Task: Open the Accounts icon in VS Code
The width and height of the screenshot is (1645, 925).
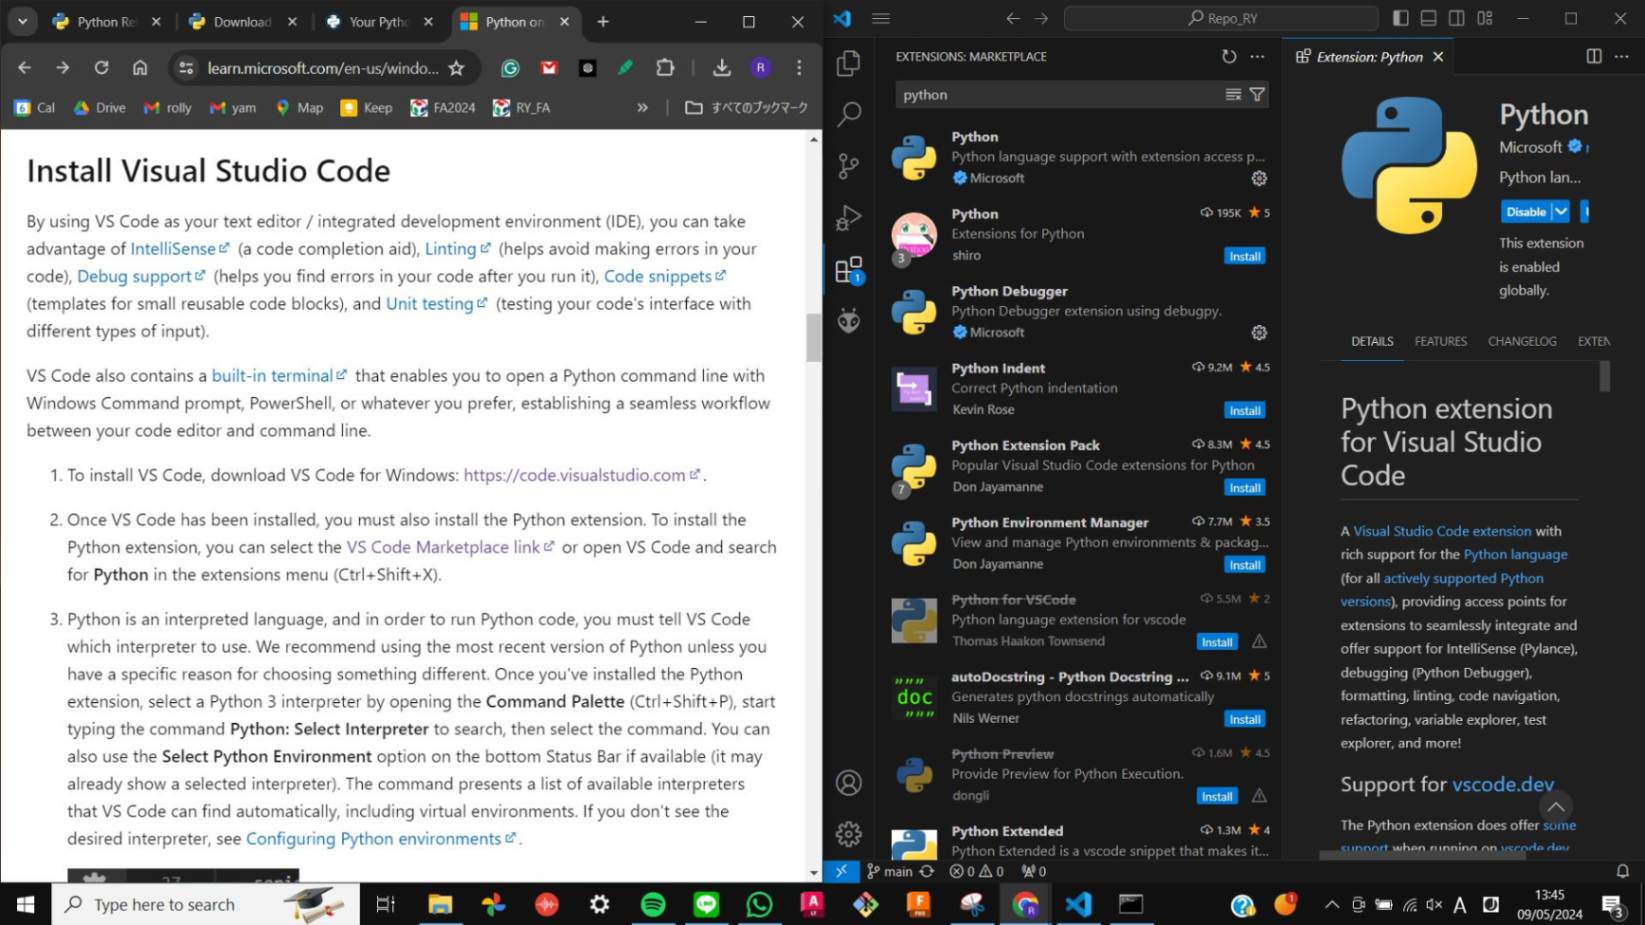Action: click(849, 782)
